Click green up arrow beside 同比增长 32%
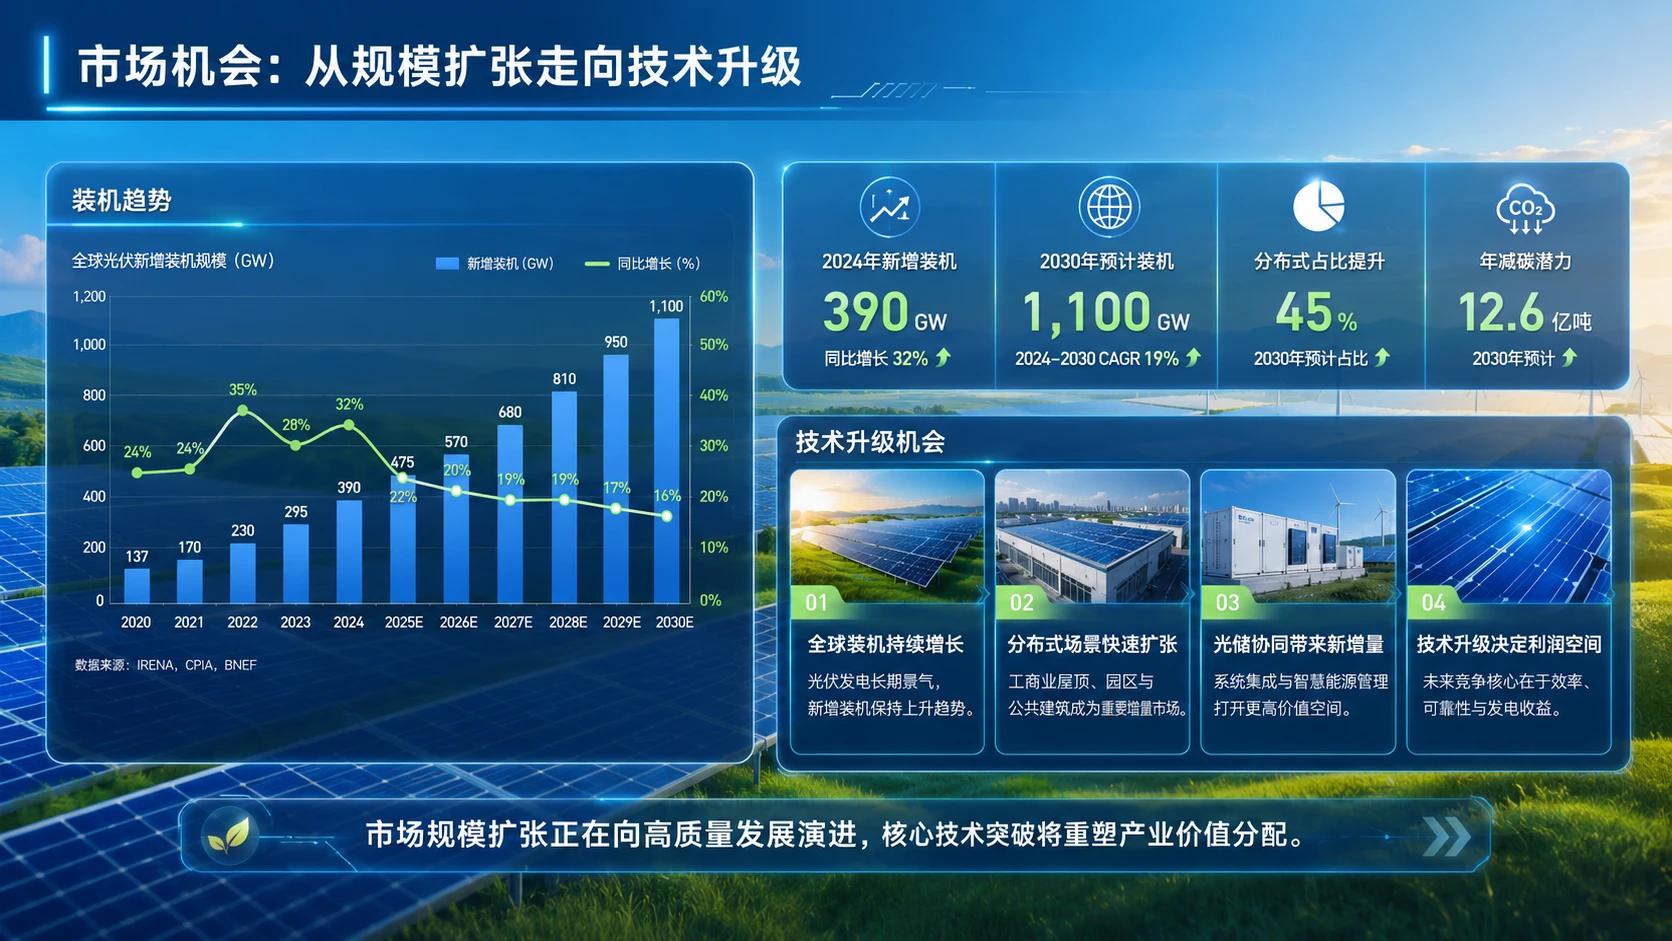 point(943,357)
